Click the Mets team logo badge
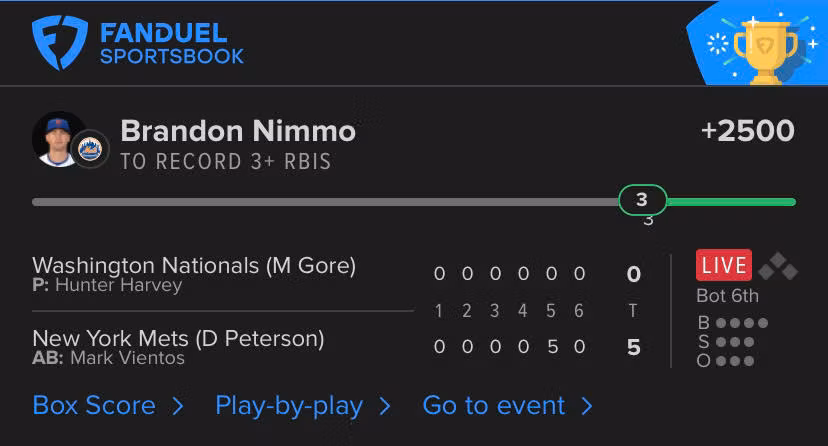This screenshot has width=828, height=446. pyautogui.click(x=92, y=148)
